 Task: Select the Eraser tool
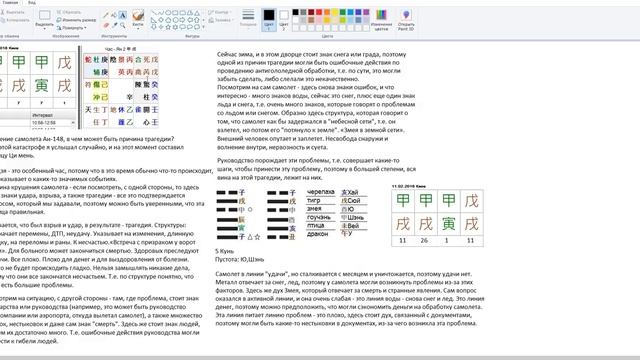coord(106,25)
